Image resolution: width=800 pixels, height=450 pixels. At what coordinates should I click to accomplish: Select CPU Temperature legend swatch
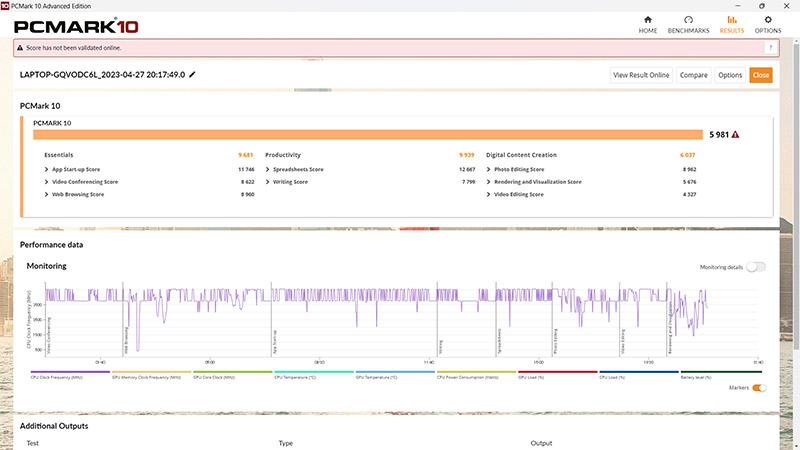[x=314, y=372]
